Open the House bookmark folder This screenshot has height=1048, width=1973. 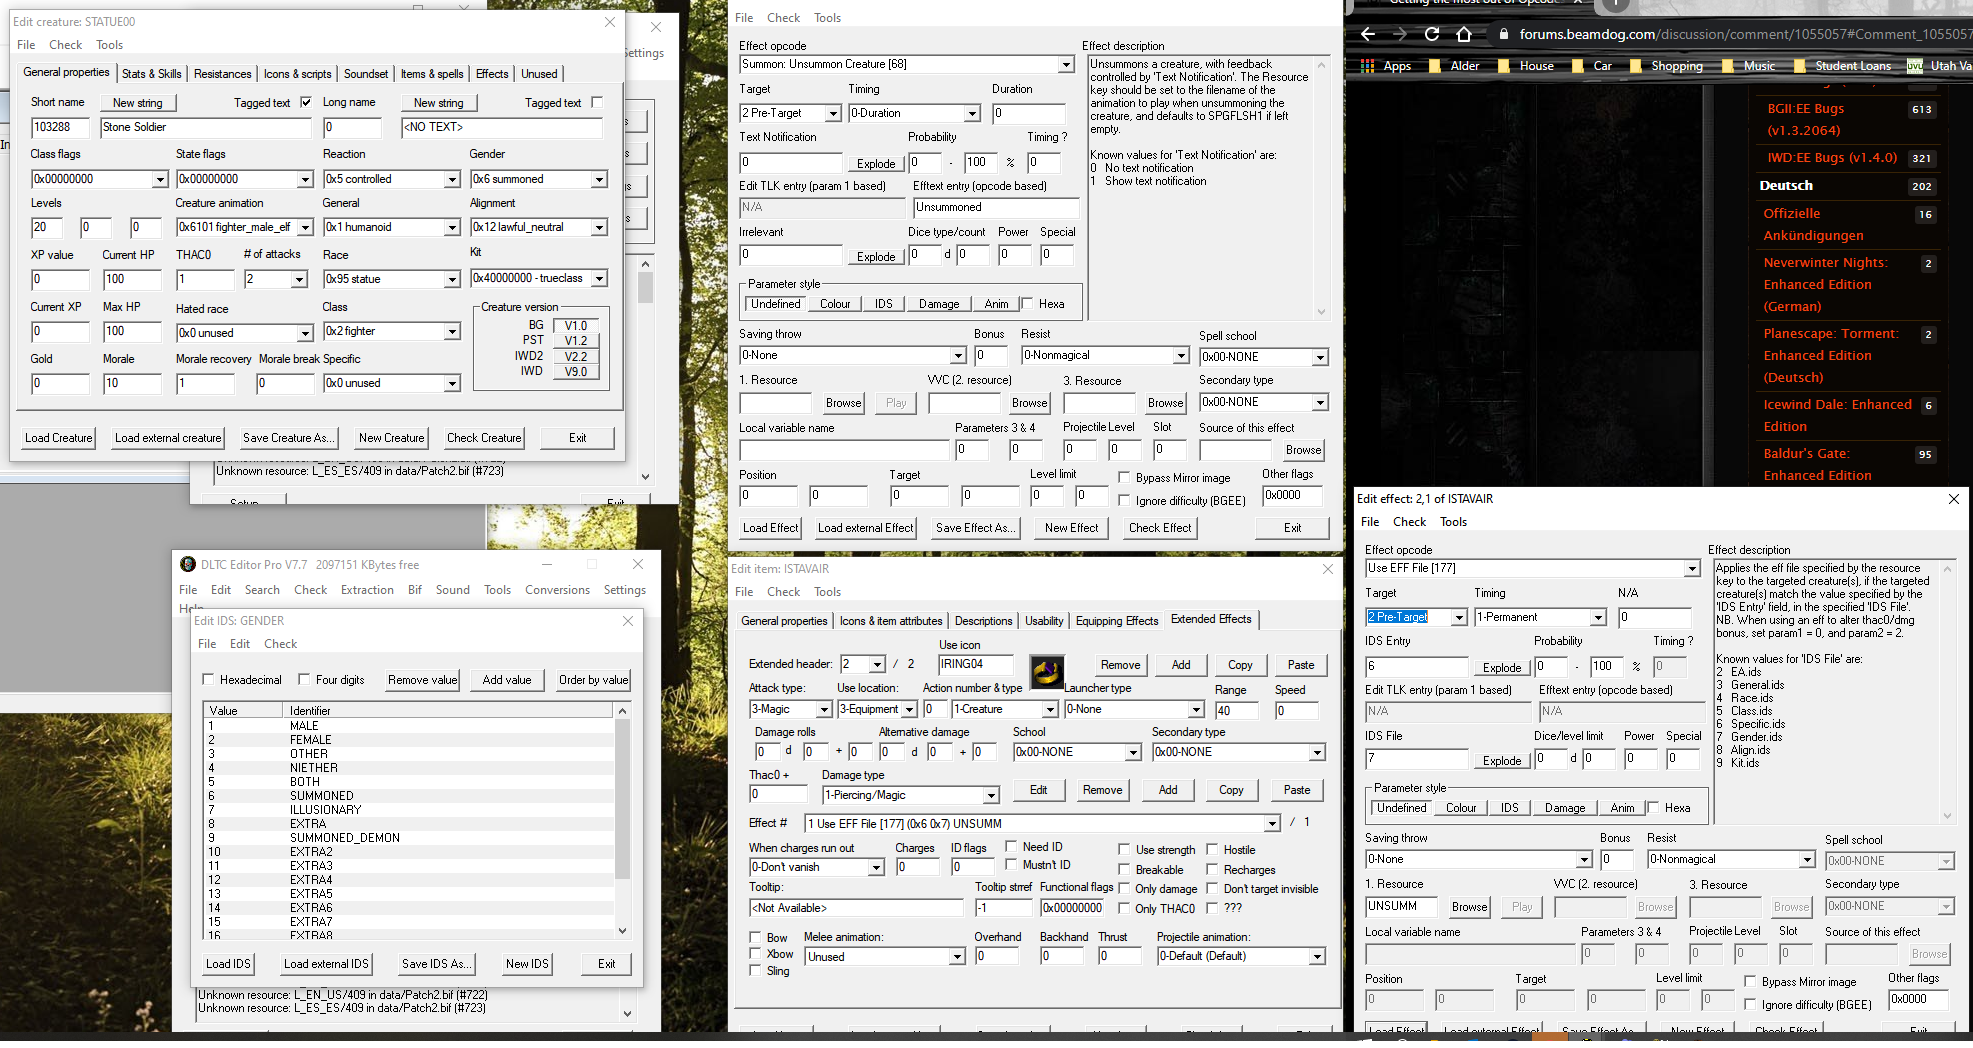1525,66
